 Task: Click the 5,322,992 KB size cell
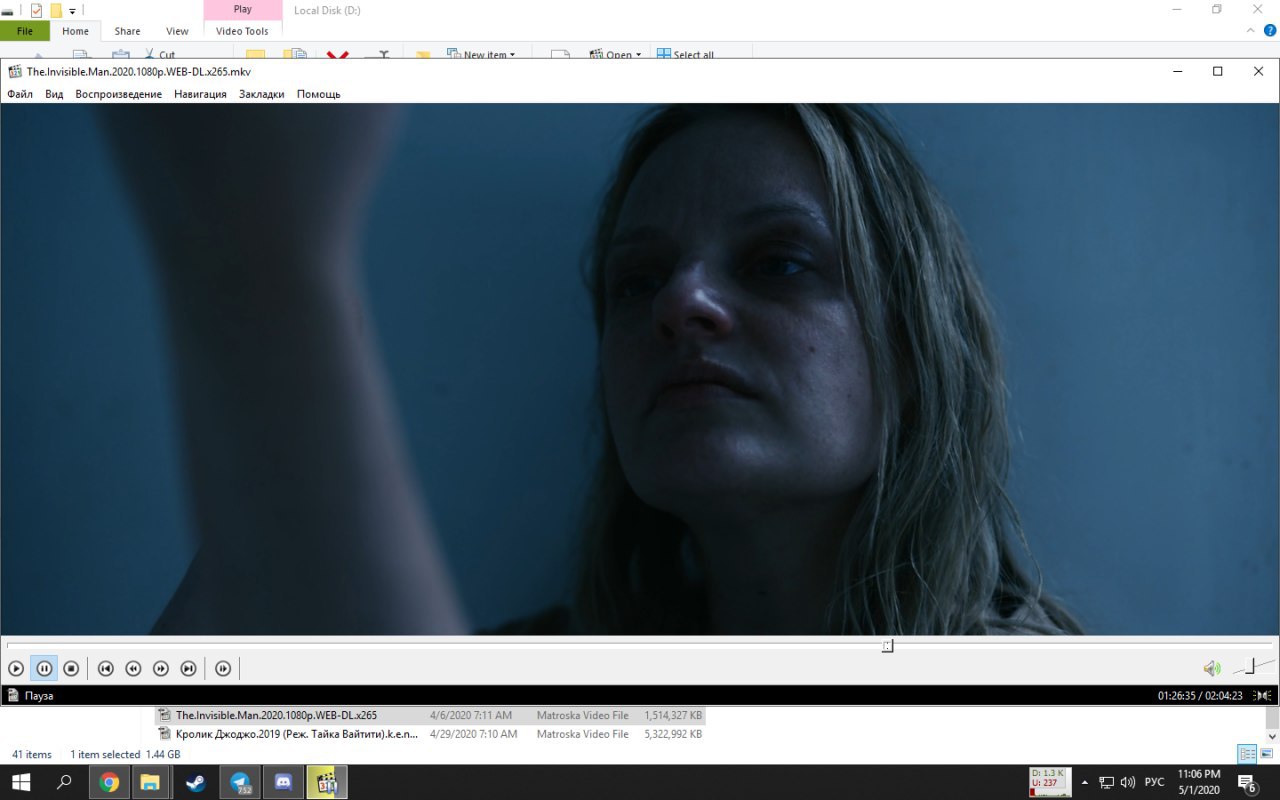click(673, 734)
